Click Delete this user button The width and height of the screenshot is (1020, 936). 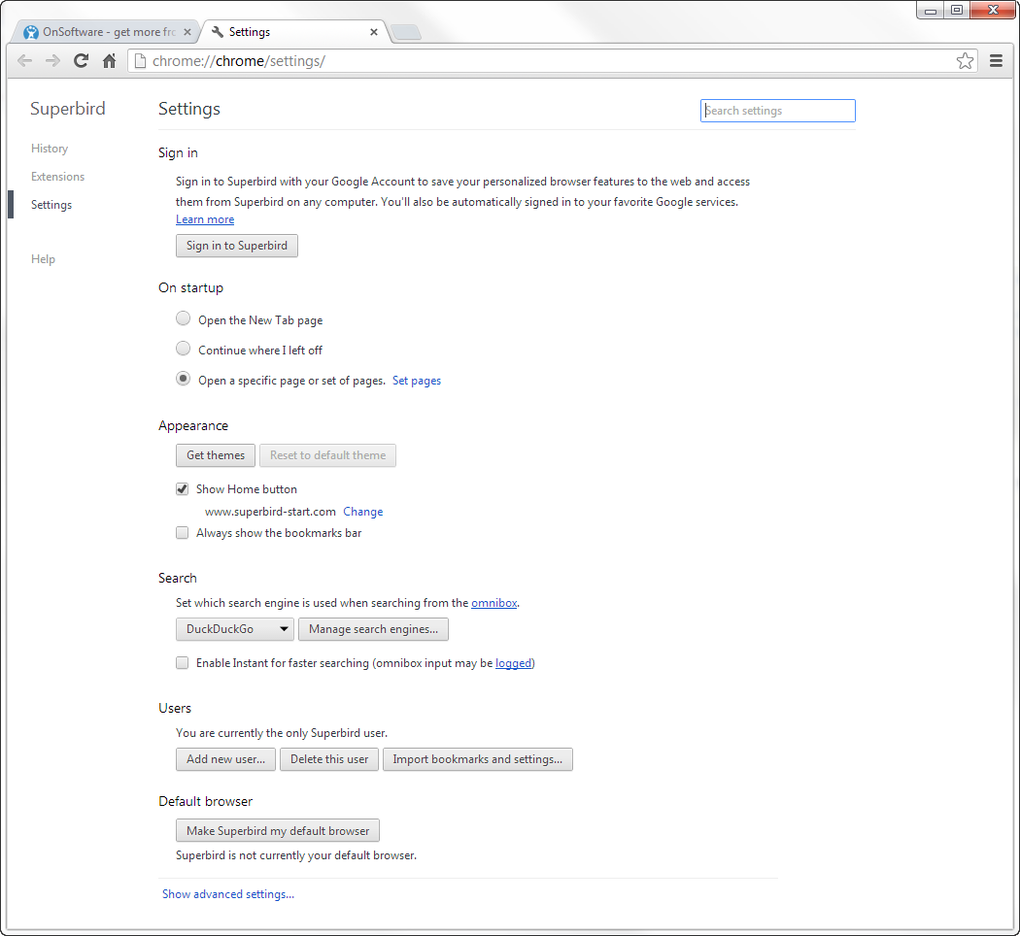click(x=329, y=759)
